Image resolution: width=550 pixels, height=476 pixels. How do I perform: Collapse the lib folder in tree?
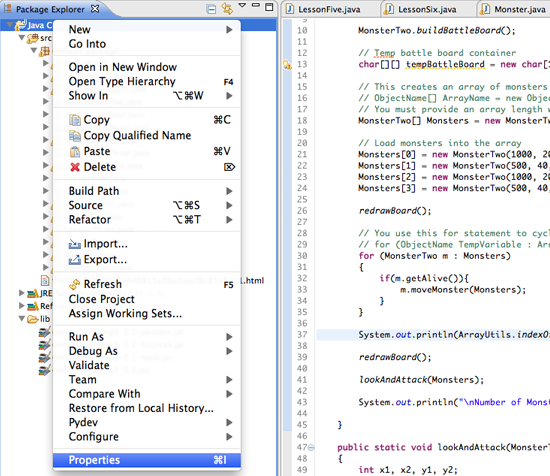coord(22,319)
